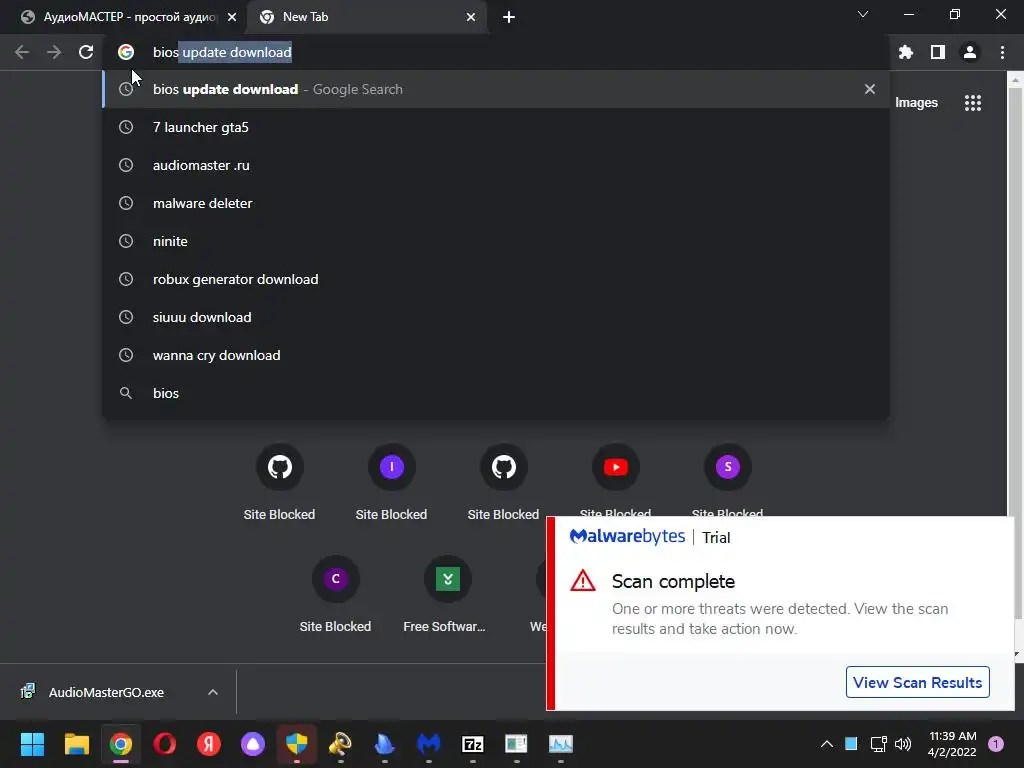1024x768 pixels.
Task: Open the blue flame app in taskbar
Action: point(385,744)
